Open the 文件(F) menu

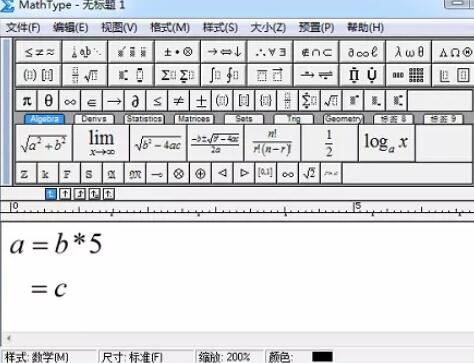click(x=23, y=27)
